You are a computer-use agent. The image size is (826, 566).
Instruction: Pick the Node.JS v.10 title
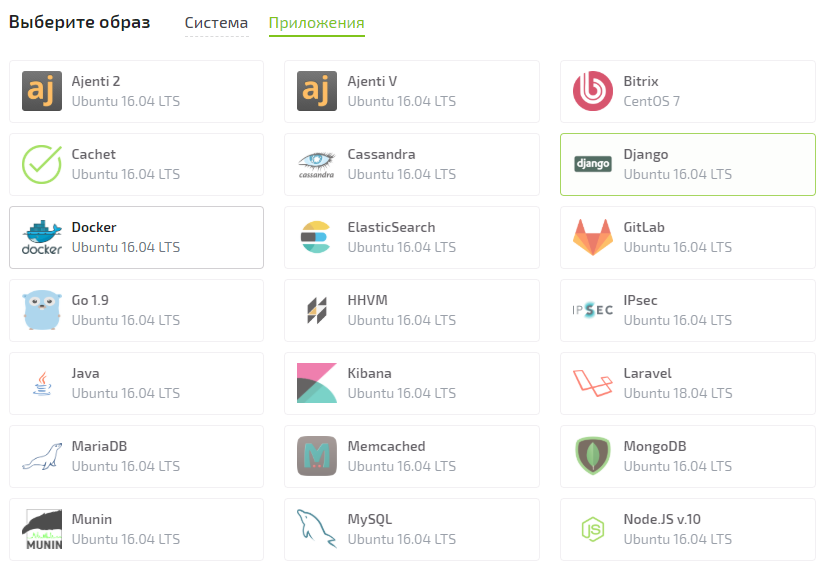pos(662,519)
